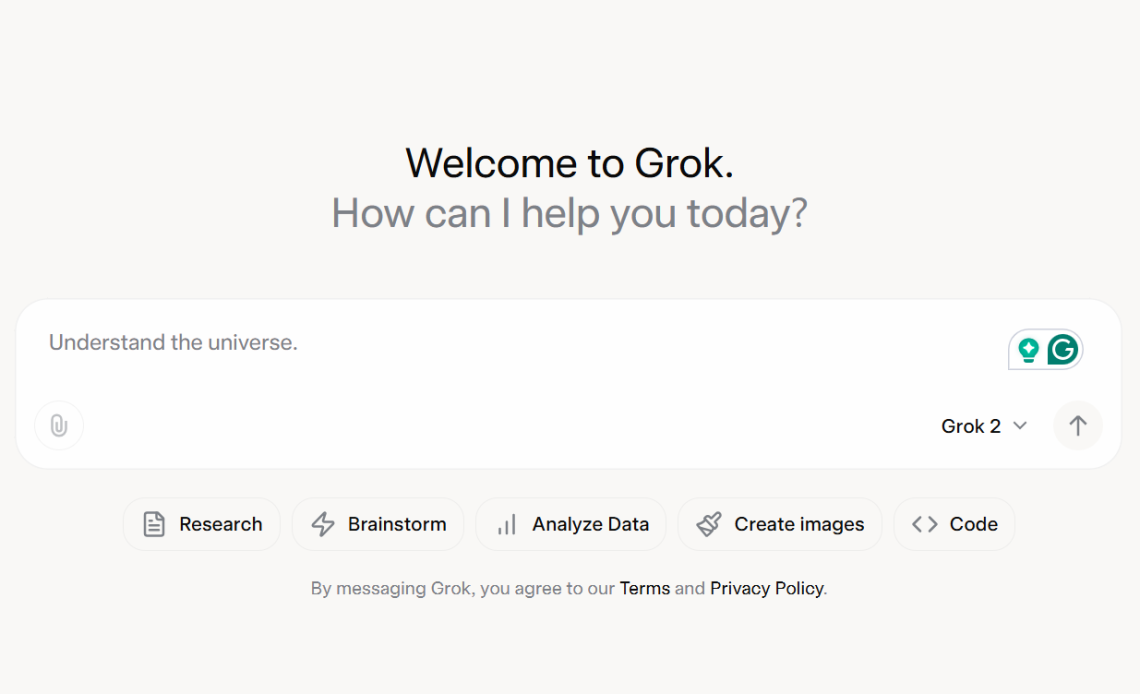This screenshot has width=1140, height=694.
Task: Click the paperclip attach file icon
Action: pos(59,426)
